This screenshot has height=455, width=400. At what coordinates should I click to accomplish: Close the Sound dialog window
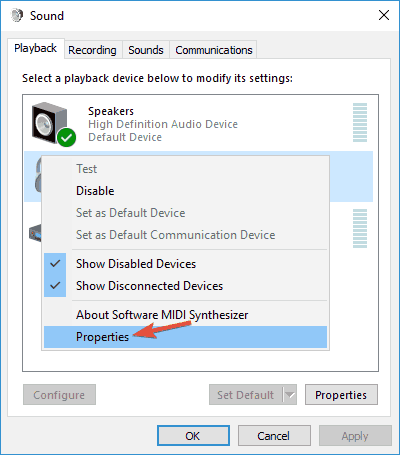click(384, 15)
